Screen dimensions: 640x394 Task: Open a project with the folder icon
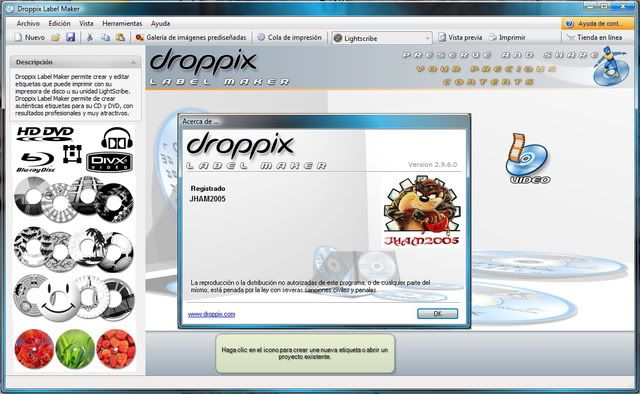pos(56,38)
